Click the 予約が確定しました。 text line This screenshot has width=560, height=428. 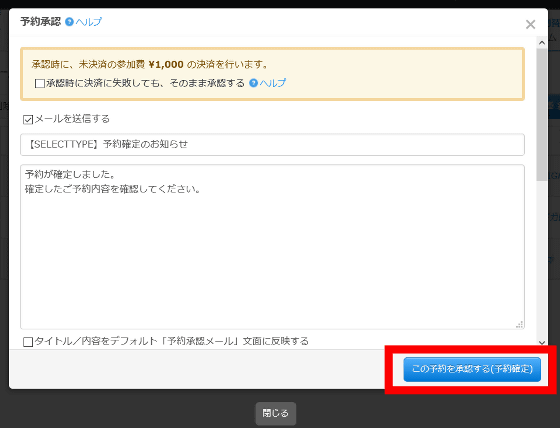point(70,174)
